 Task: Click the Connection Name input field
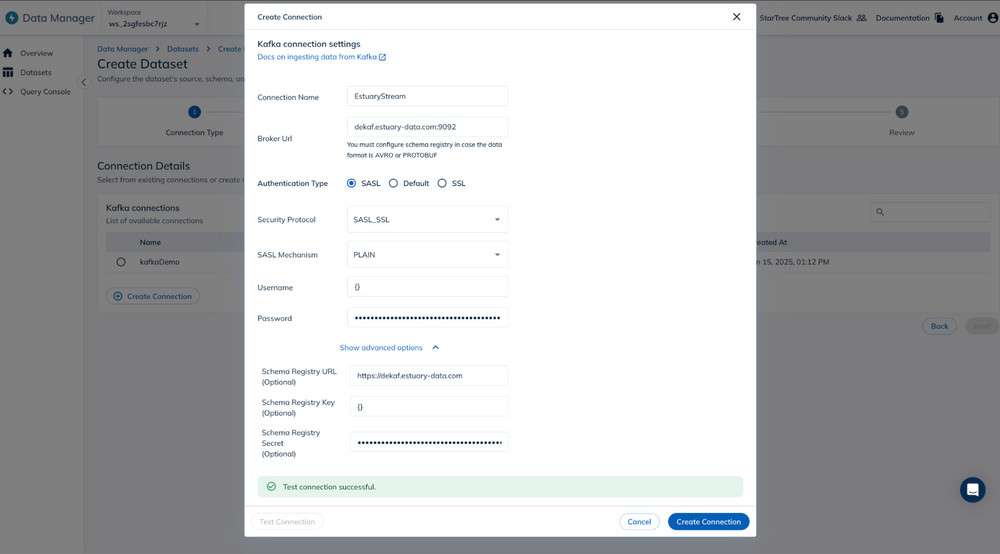point(428,96)
